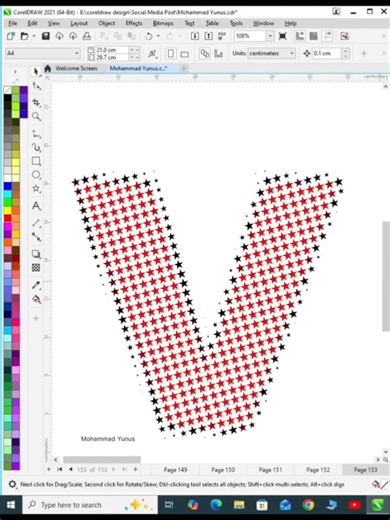390x520 pixels.
Task: Click the Open folder icon
Action: coord(24,36)
